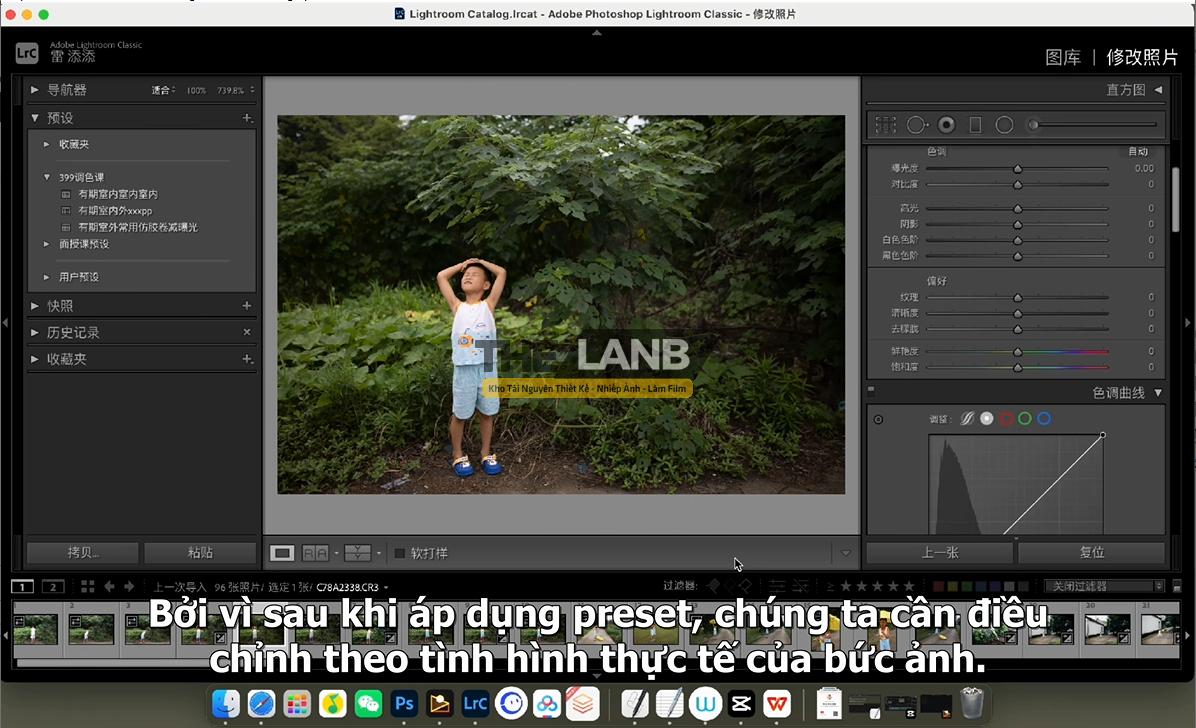Click the tone curve target adjustment icon

point(878,419)
